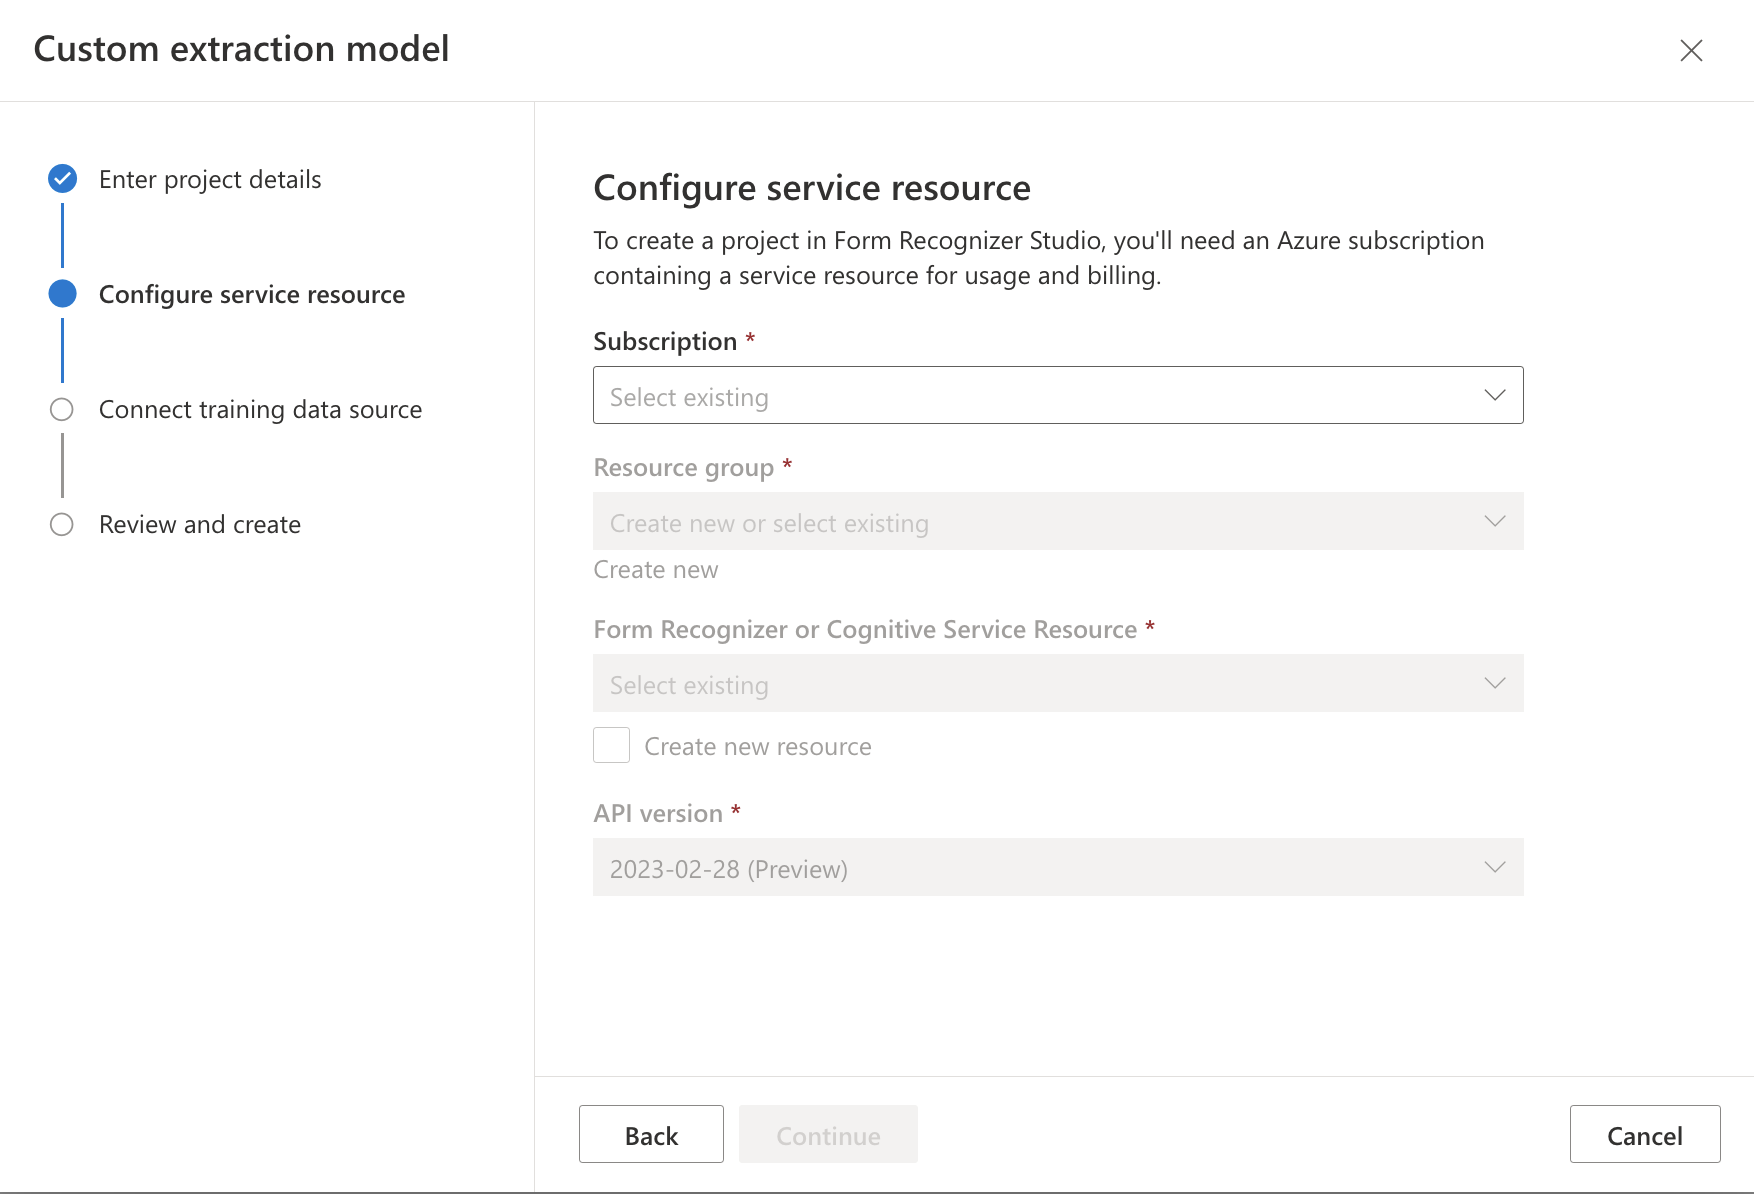Jump to Connect training data source step
The width and height of the screenshot is (1754, 1194).
(260, 409)
